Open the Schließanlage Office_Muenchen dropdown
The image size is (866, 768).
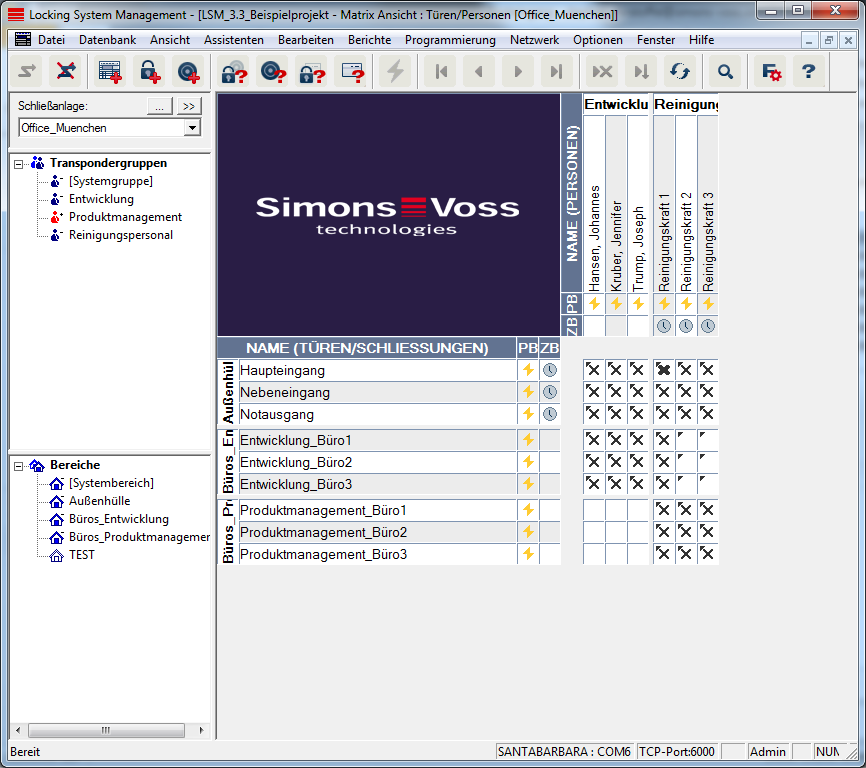click(192, 128)
